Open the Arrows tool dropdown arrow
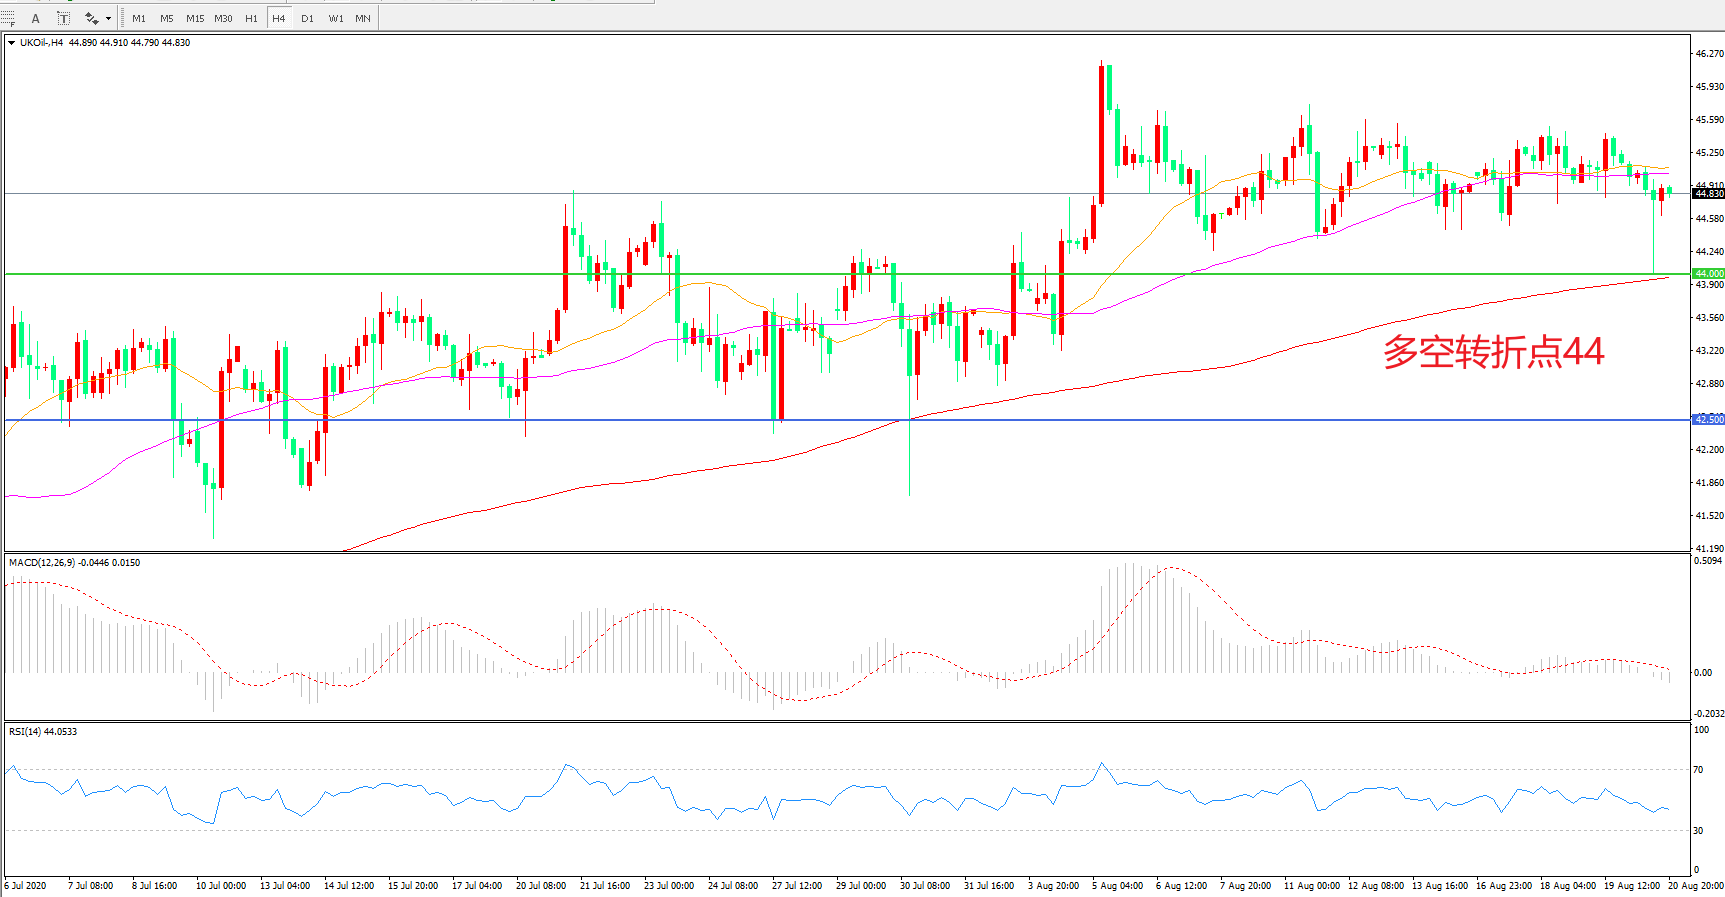 (x=108, y=18)
